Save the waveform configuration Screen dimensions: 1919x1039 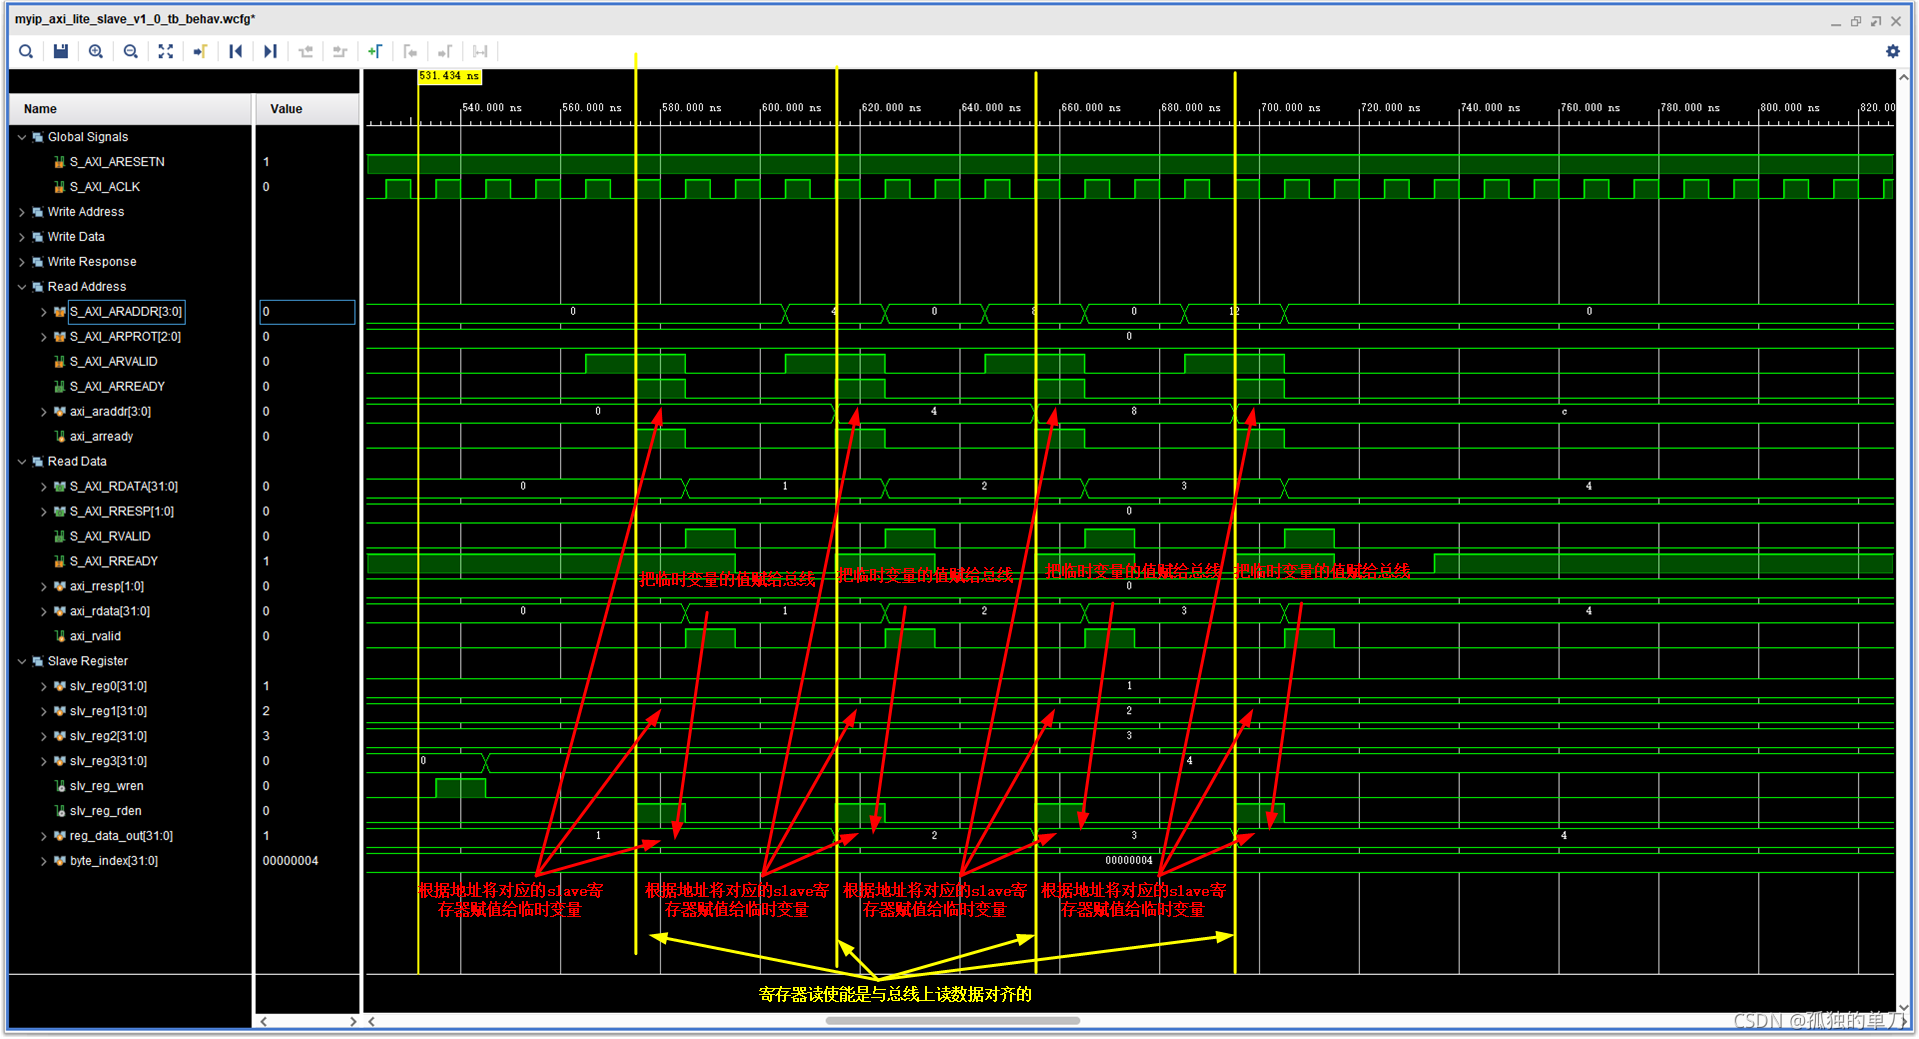click(x=61, y=51)
